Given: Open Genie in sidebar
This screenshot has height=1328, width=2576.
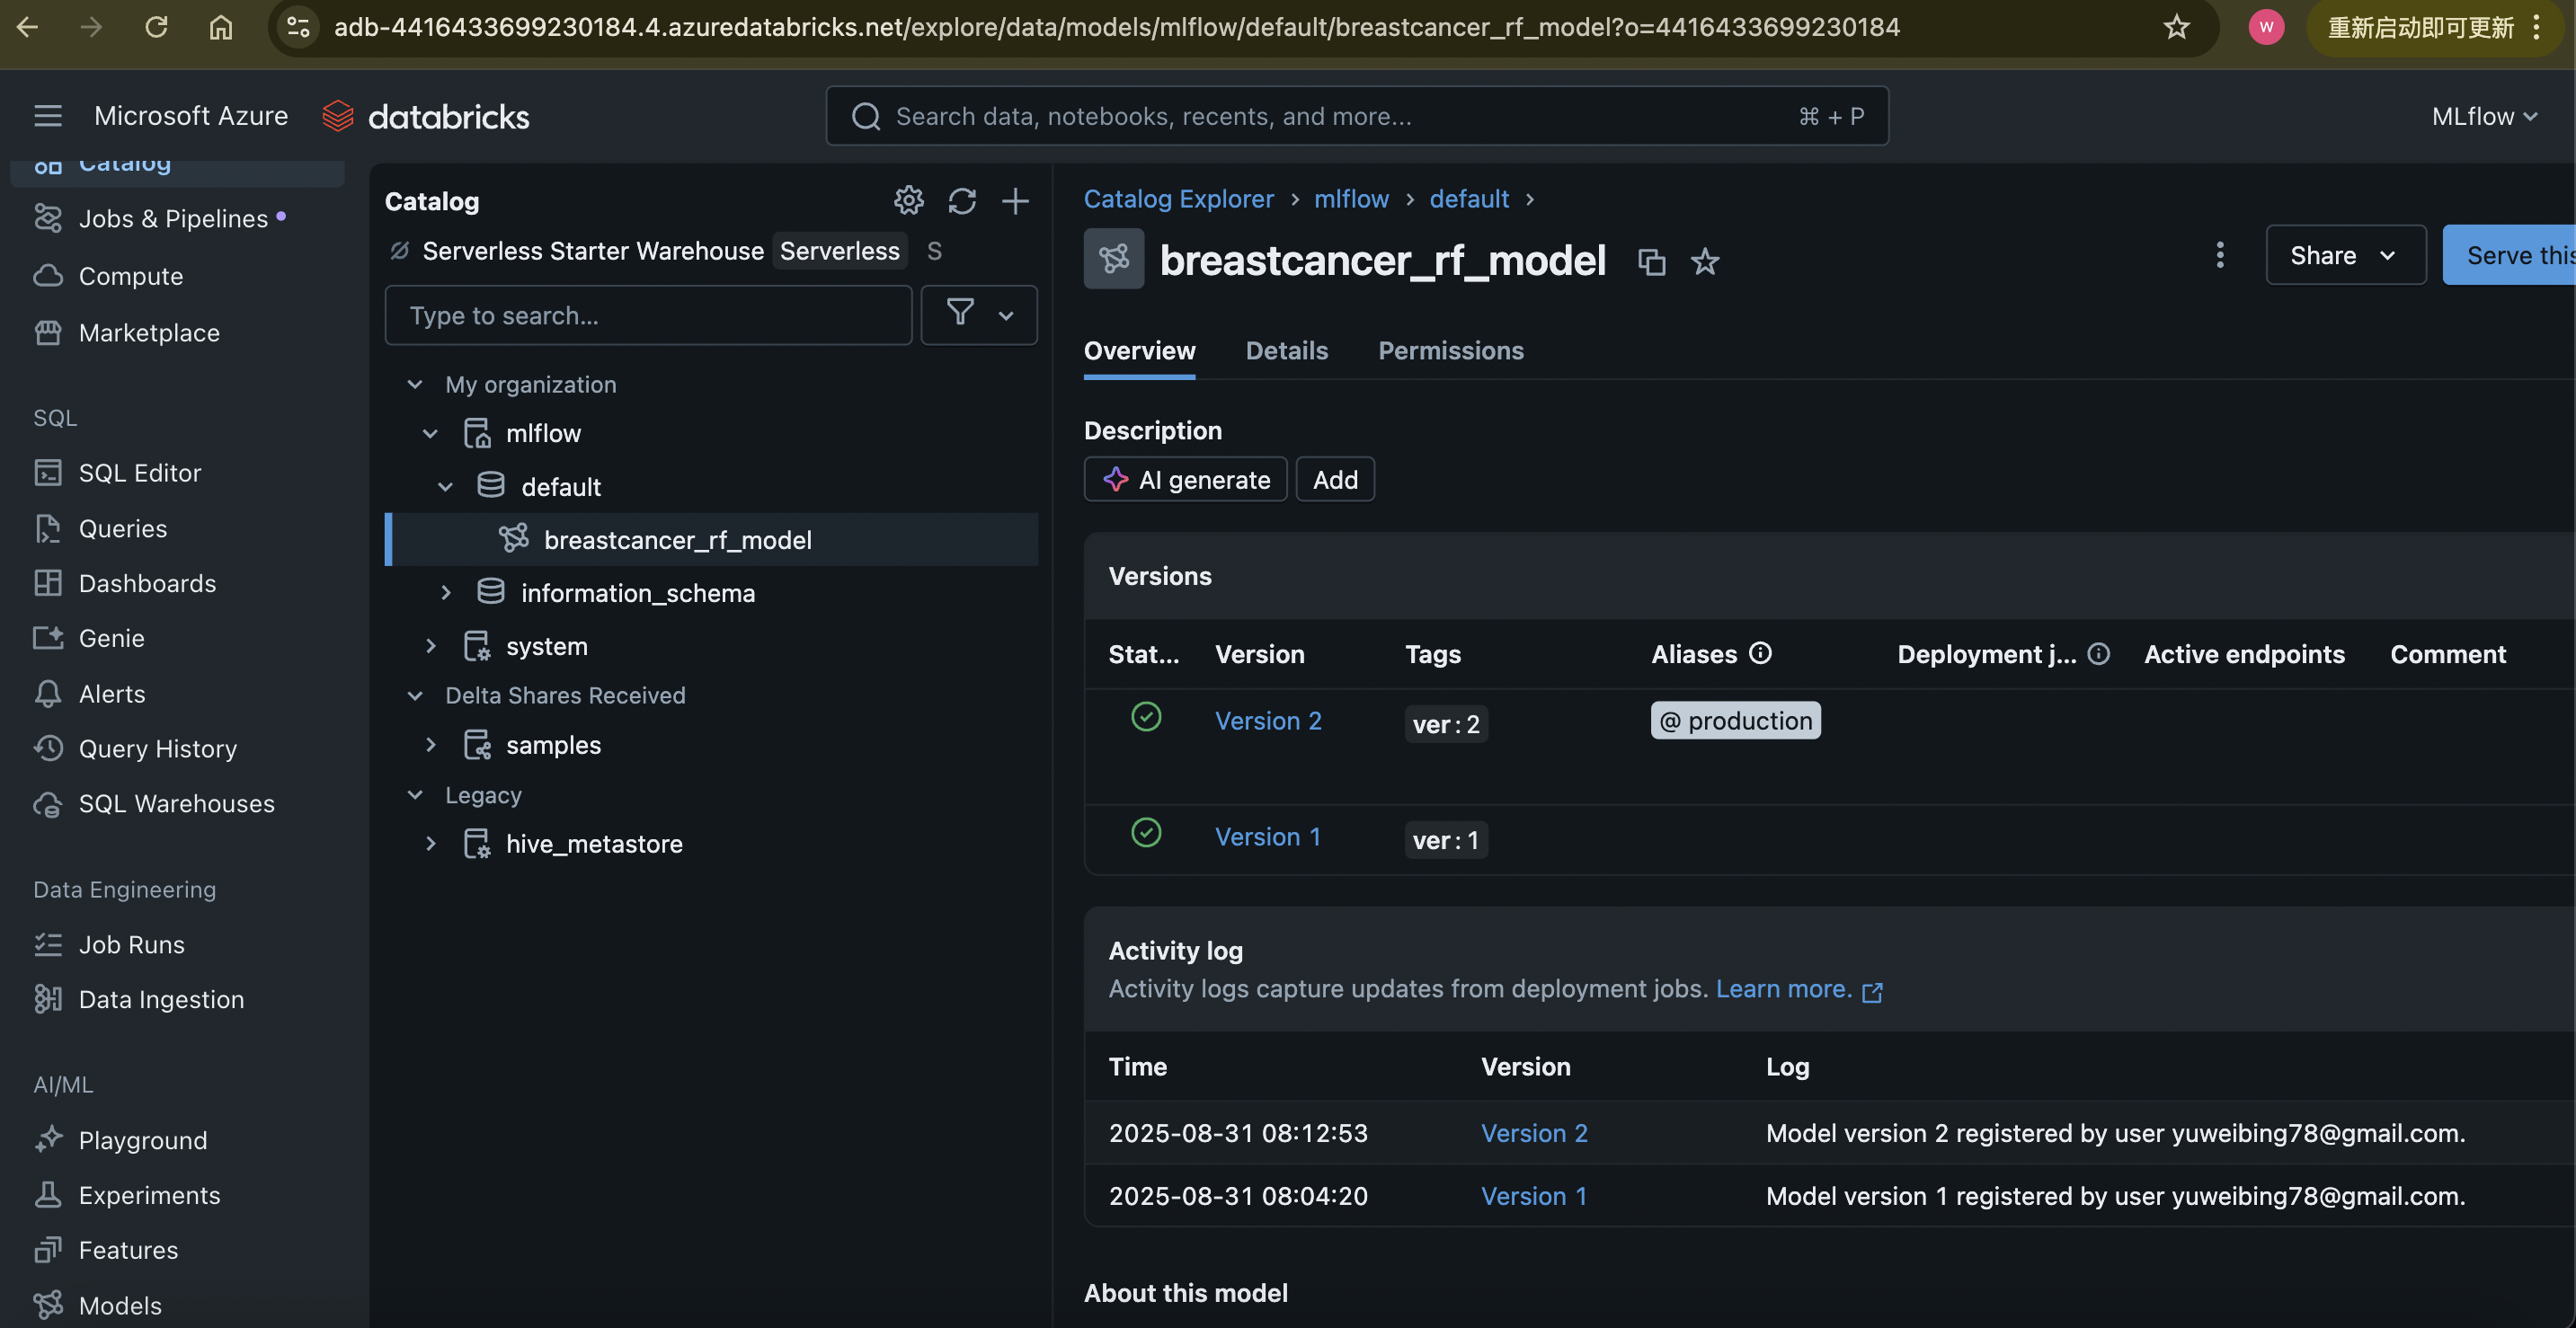Looking at the screenshot, I should point(112,638).
